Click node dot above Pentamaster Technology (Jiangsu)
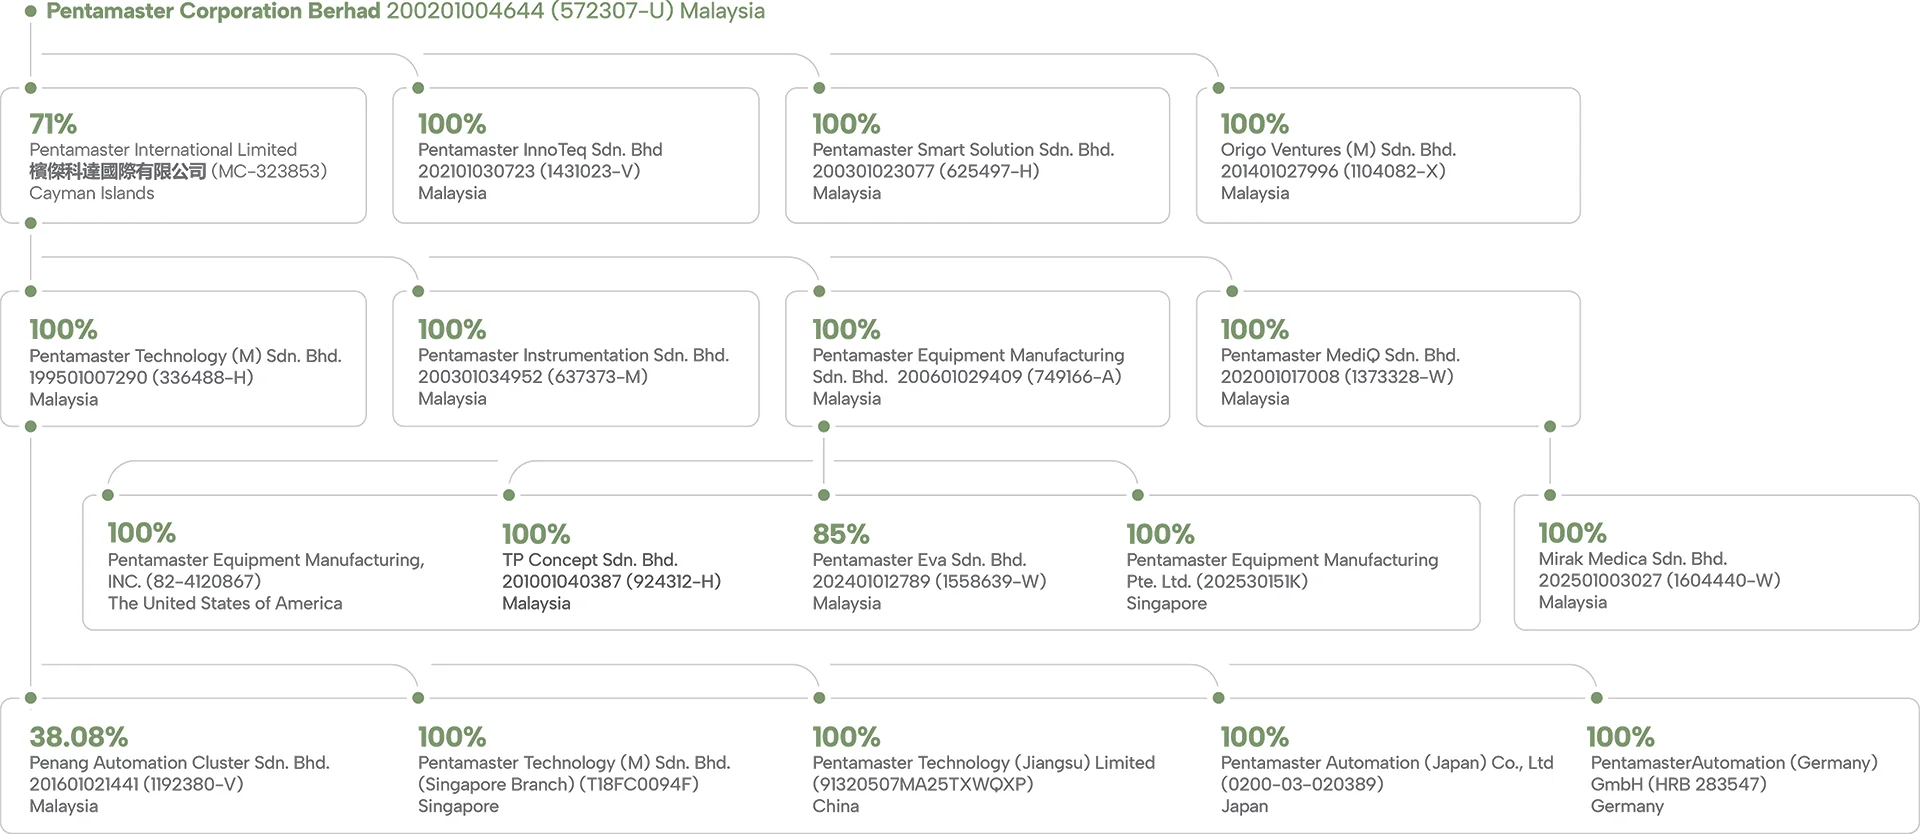Image resolution: width=1920 pixels, height=834 pixels. (x=819, y=698)
